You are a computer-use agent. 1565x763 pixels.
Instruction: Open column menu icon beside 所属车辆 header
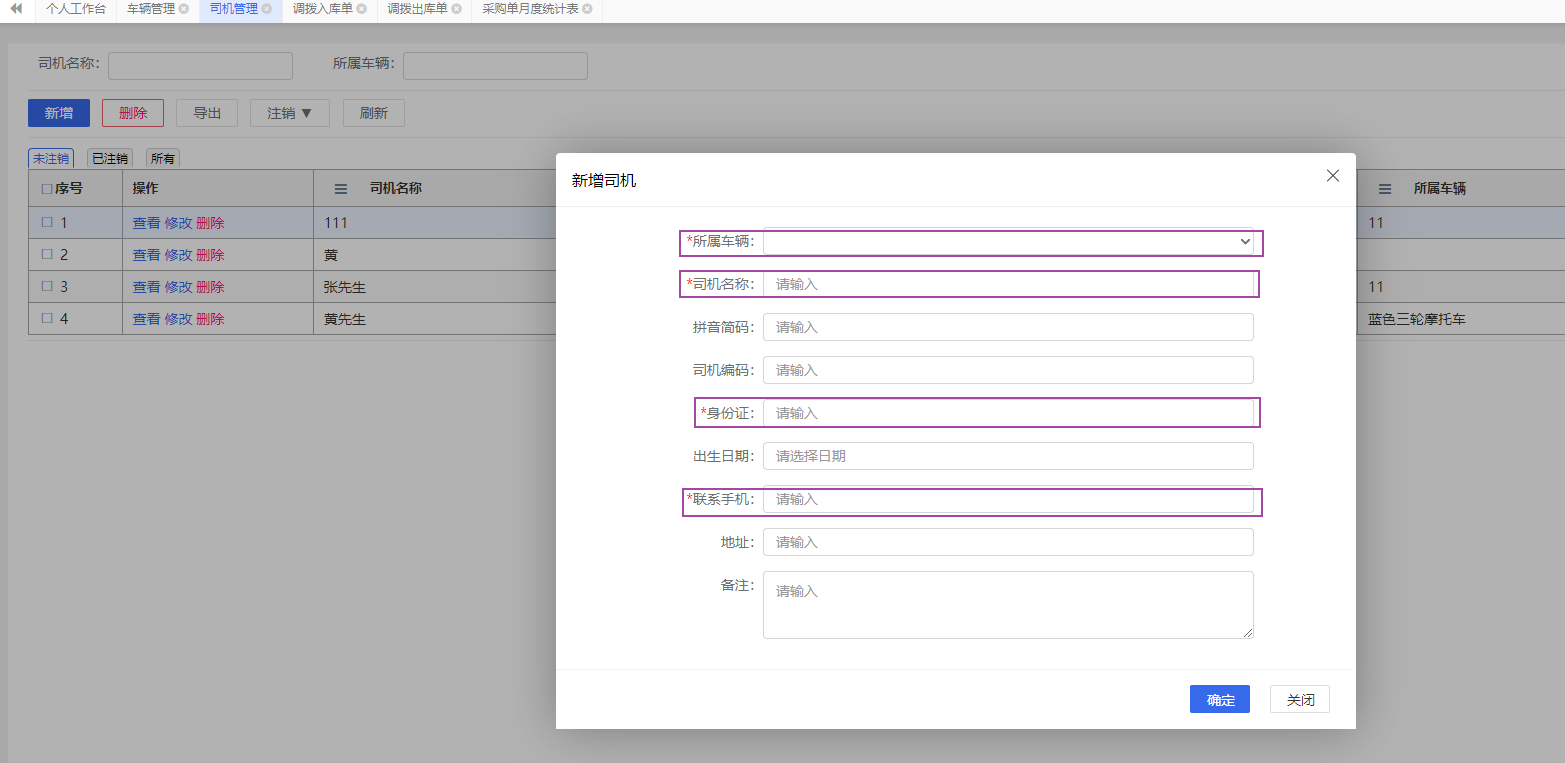(x=1385, y=189)
